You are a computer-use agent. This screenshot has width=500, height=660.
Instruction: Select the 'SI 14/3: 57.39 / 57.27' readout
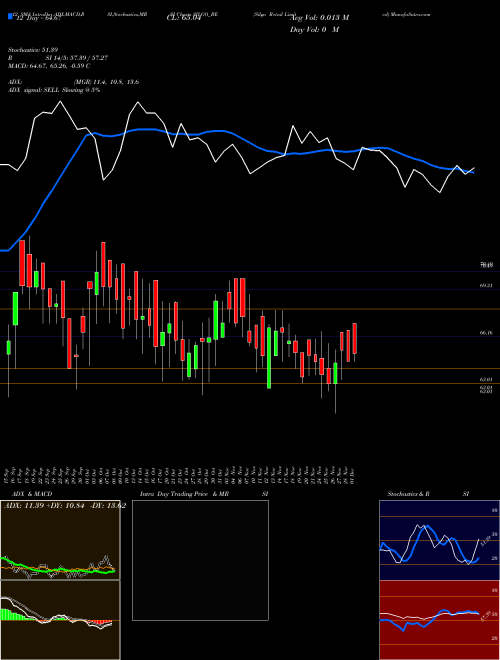click(x=77, y=58)
